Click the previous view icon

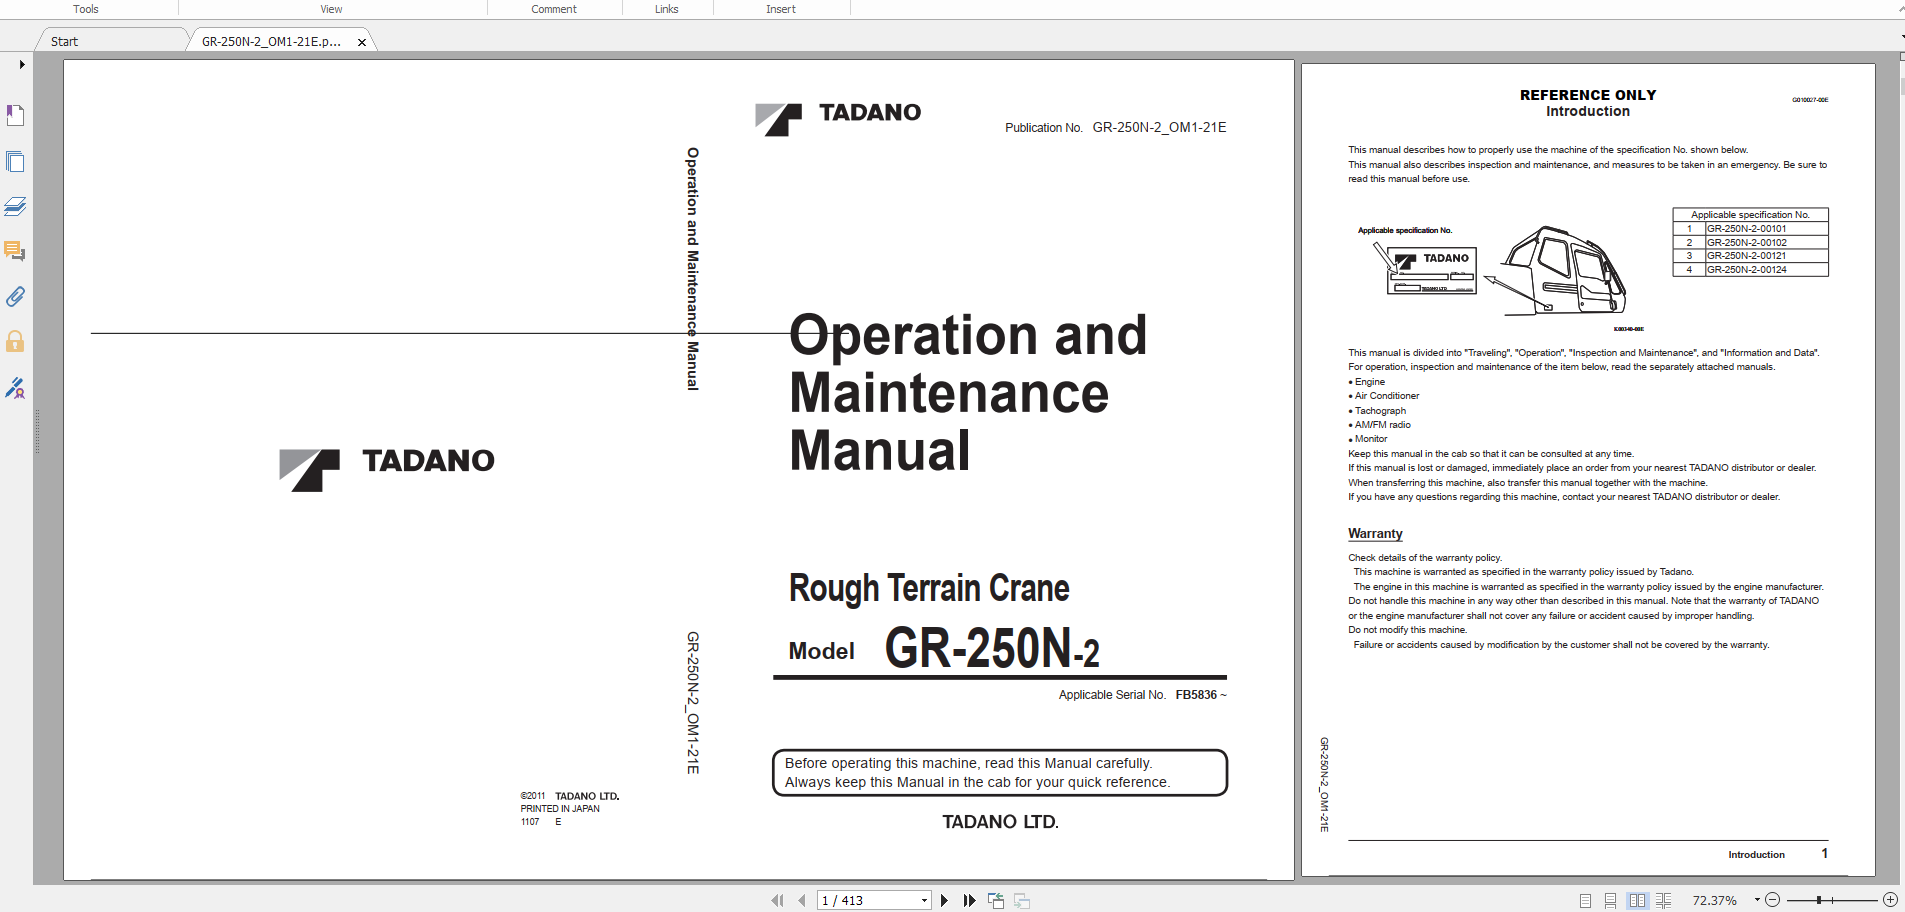(x=996, y=901)
